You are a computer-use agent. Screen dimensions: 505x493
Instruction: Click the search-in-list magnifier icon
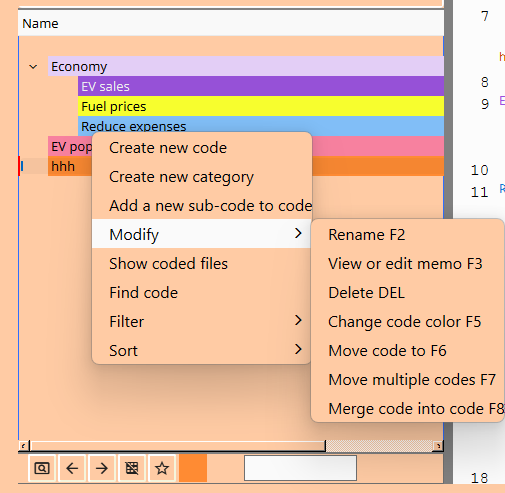pos(42,468)
